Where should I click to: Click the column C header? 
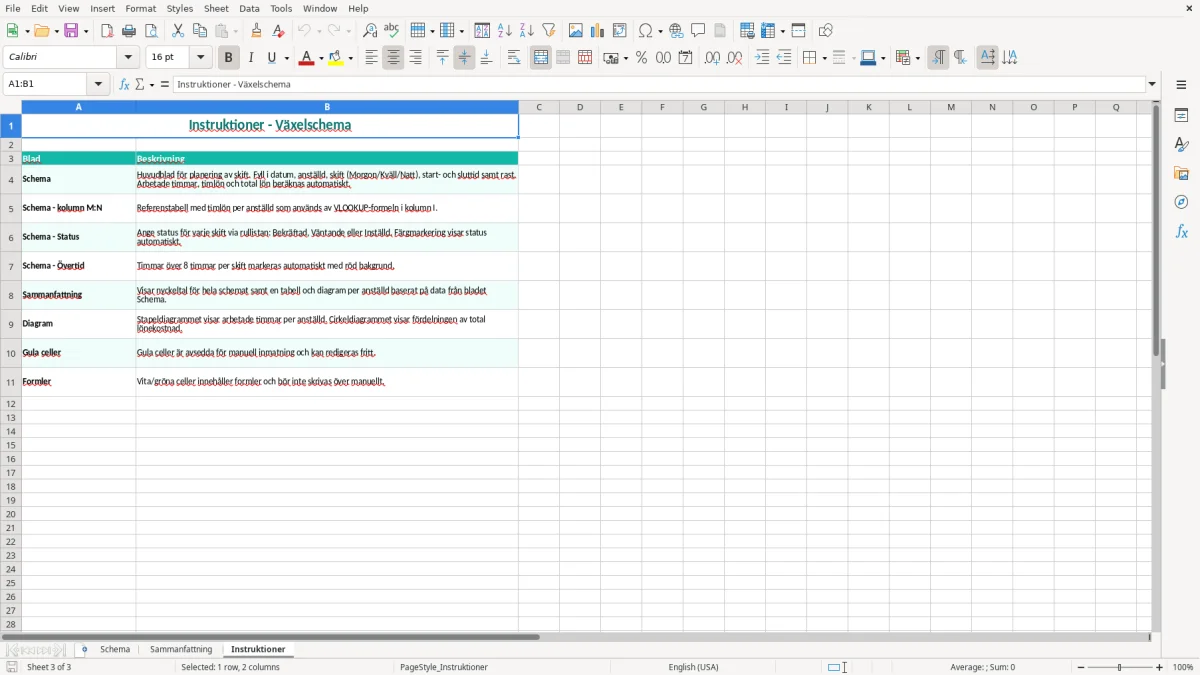coord(538,107)
